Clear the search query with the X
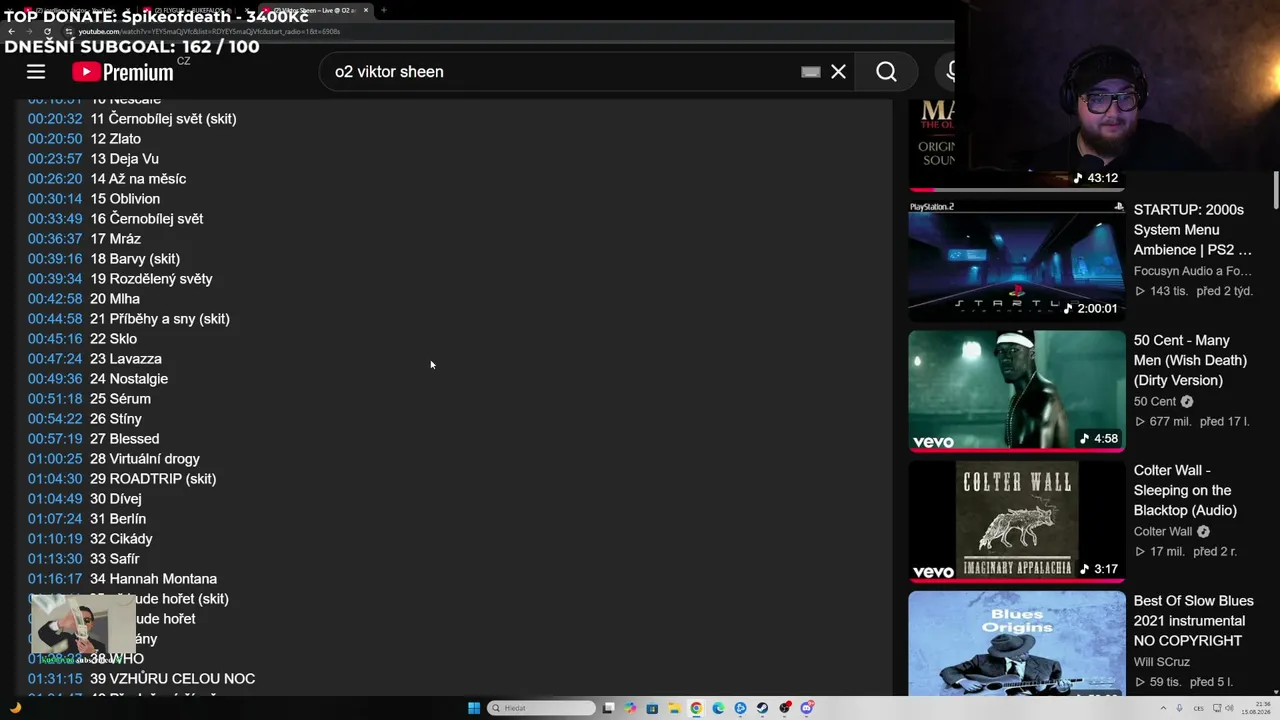 [838, 71]
